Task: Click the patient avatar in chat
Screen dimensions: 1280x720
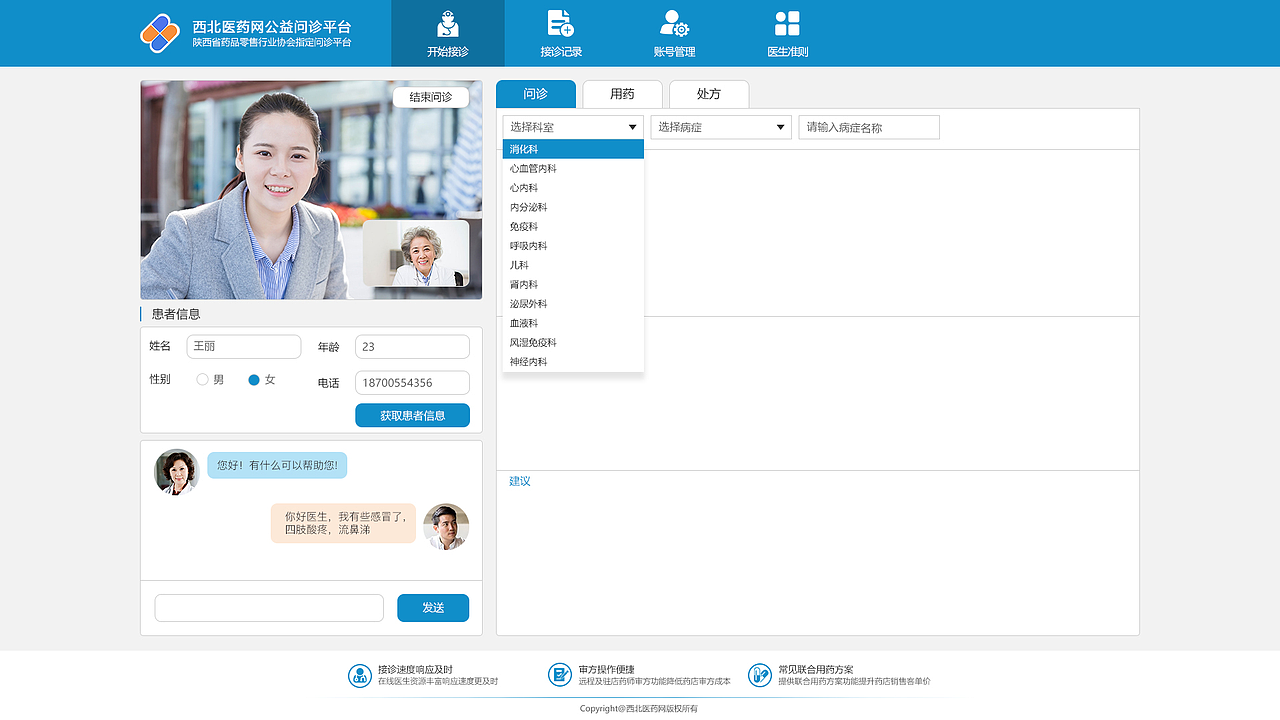Action: [x=446, y=527]
